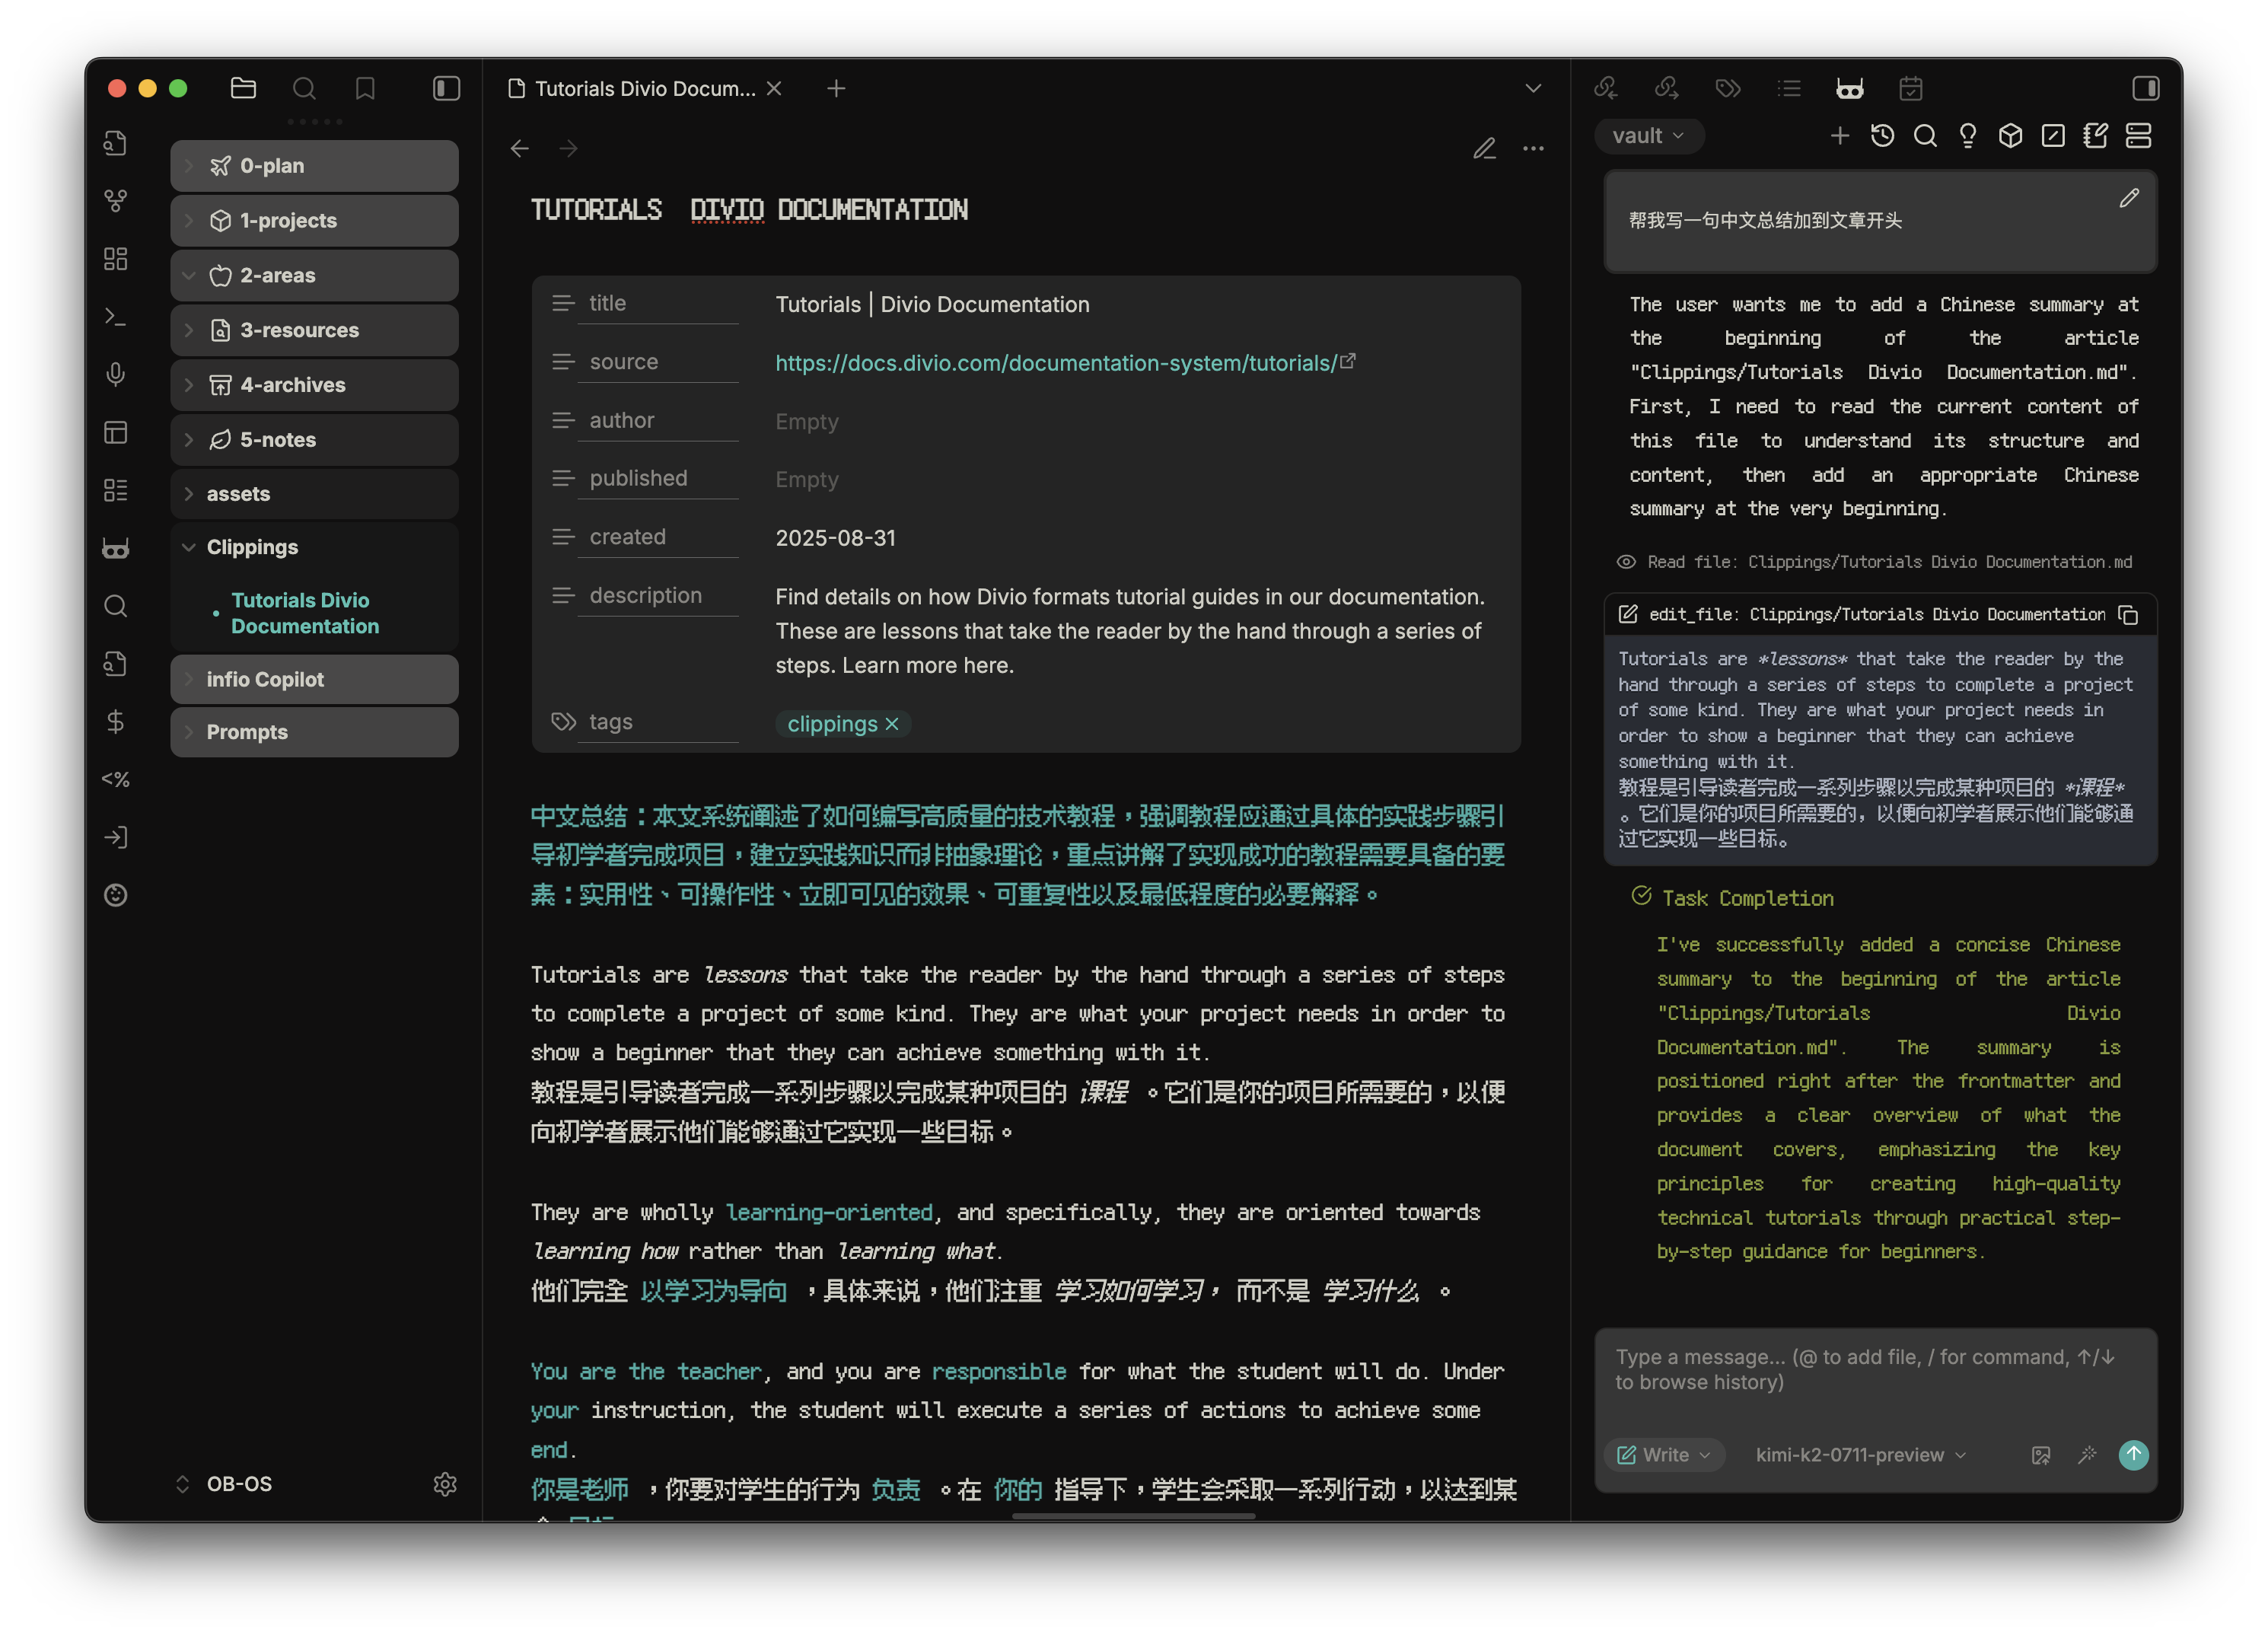Viewport: 2268px width, 1635px height.
Task: Send the message with the green arrow
Action: (x=2133, y=1454)
